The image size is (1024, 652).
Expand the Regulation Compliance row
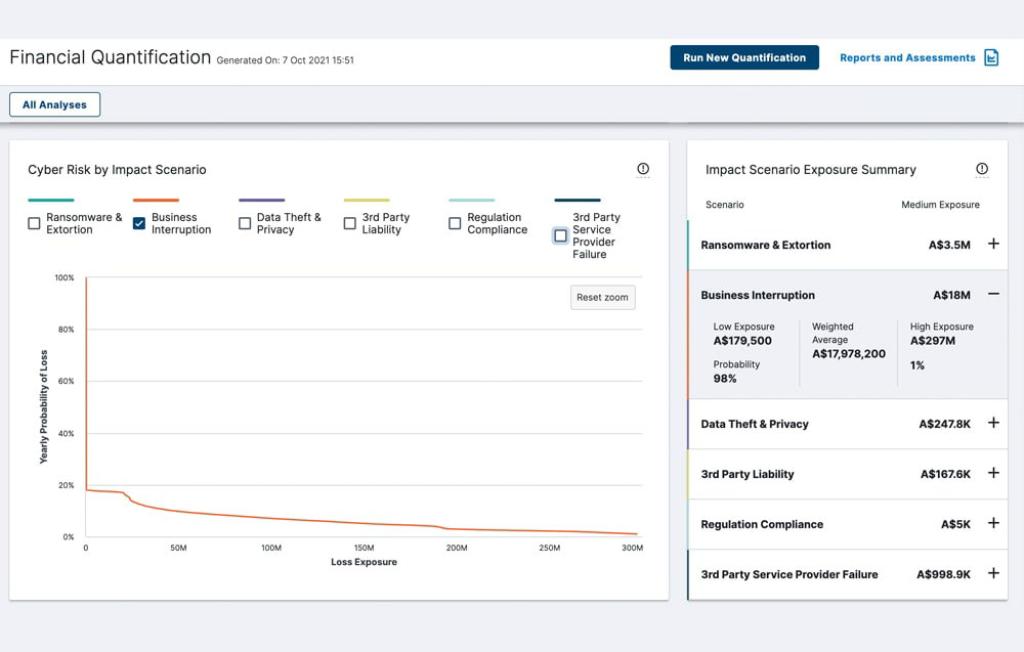(993, 523)
